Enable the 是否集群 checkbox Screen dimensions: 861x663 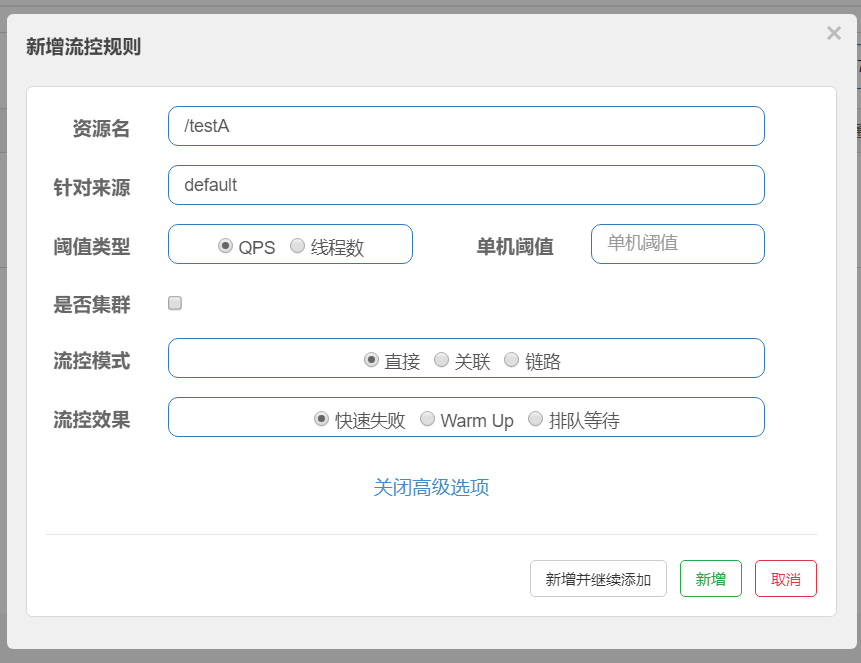175,302
